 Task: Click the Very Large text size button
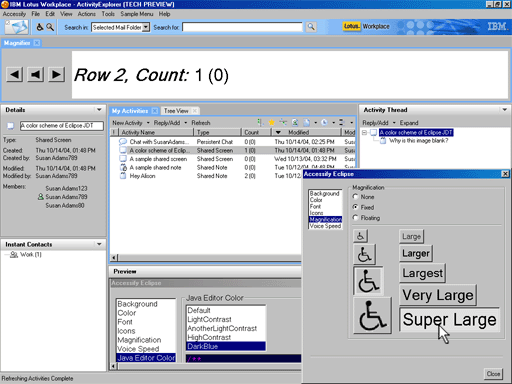(x=438, y=295)
